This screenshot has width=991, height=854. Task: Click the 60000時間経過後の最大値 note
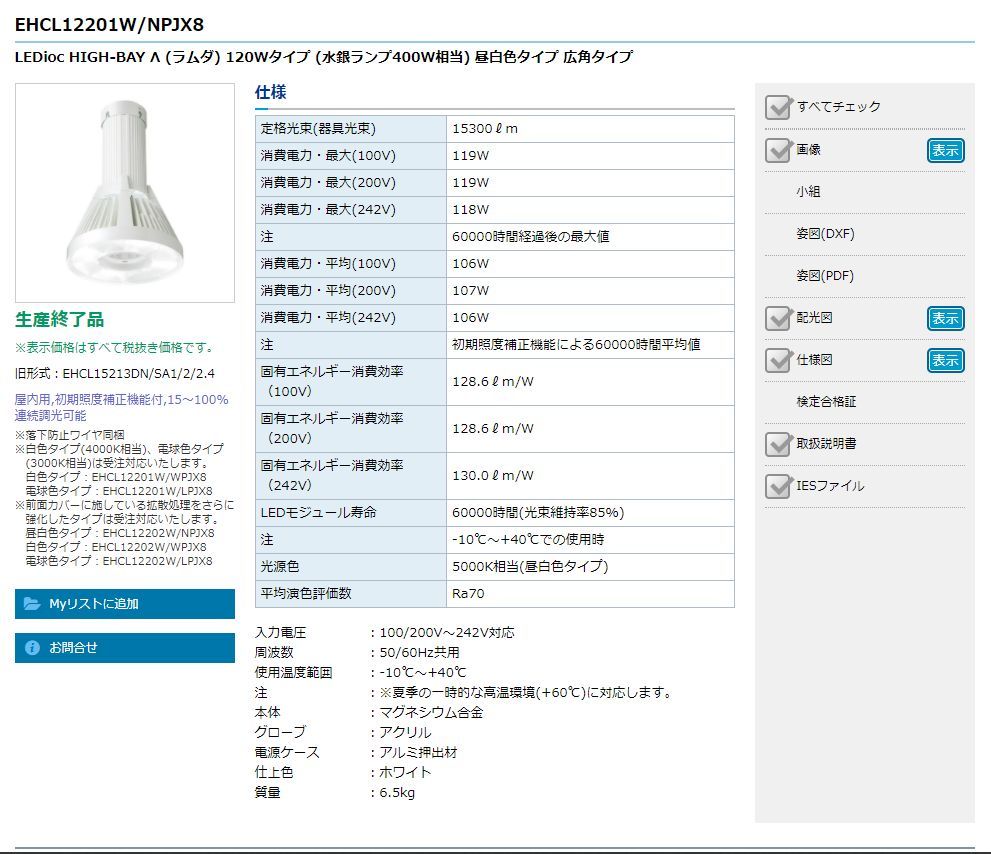pyautogui.click(x=530, y=236)
